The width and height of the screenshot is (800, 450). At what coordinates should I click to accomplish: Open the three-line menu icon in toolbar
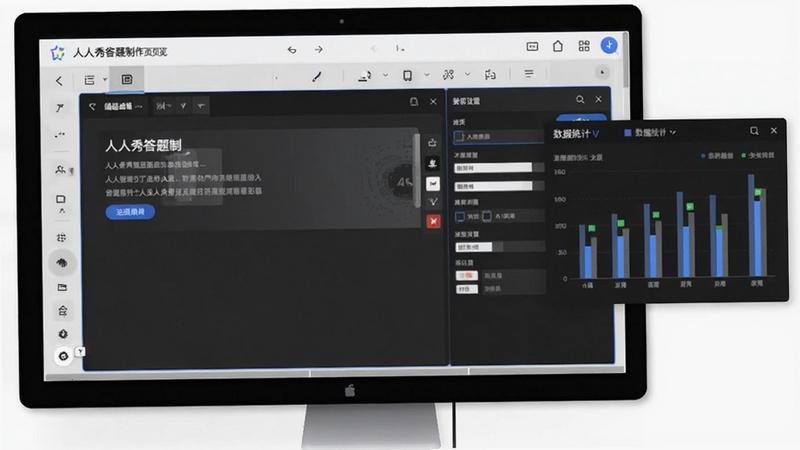point(529,74)
